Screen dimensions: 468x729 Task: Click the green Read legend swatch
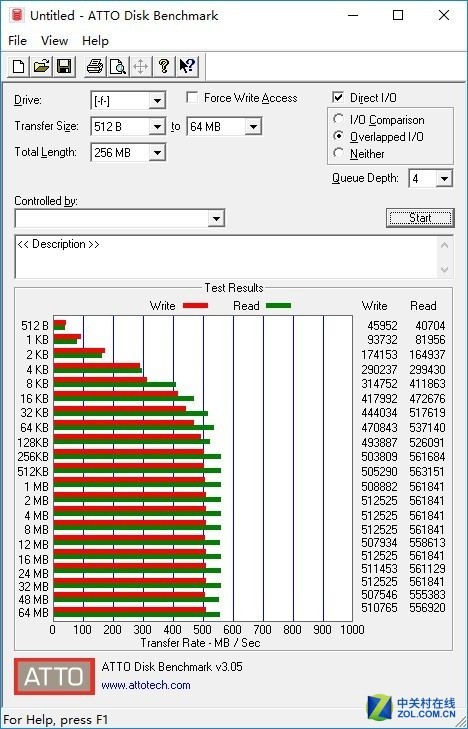coord(279,305)
